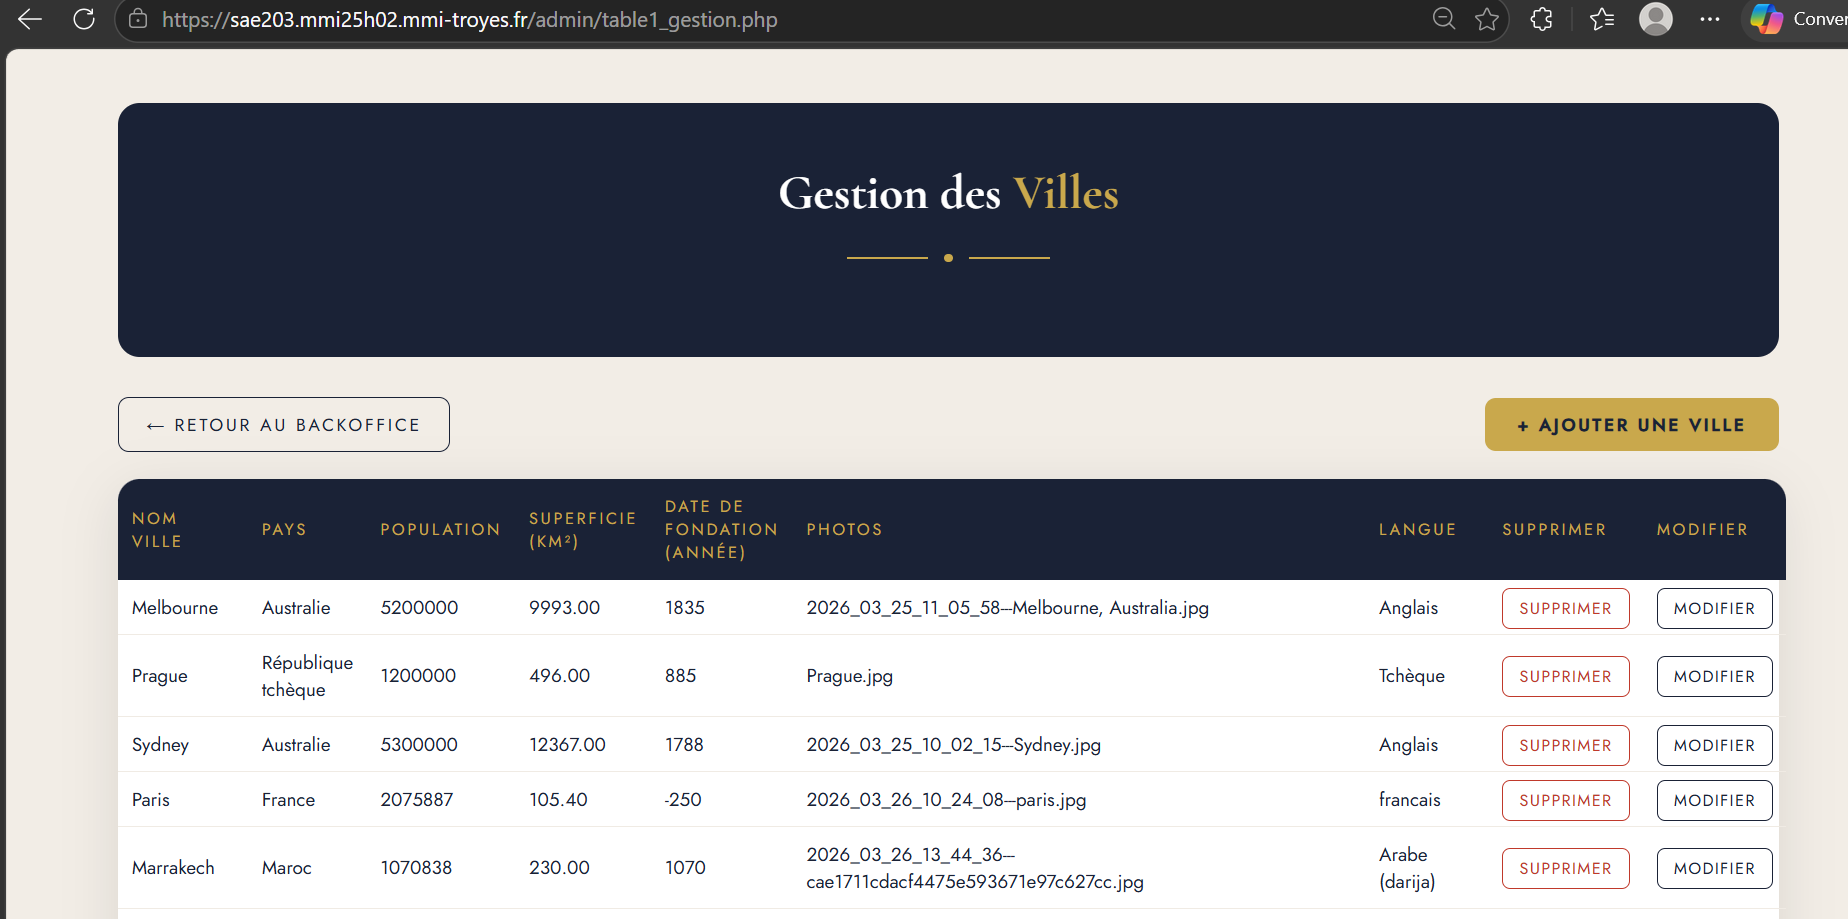Click Ajouter une ville button

pyautogui.click(x=1631, y=425)
